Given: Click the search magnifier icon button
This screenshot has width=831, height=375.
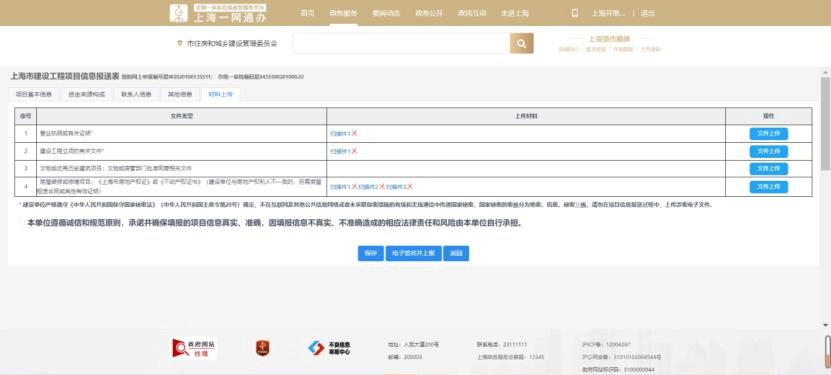Looking at the screenshot, I should 521,43.
